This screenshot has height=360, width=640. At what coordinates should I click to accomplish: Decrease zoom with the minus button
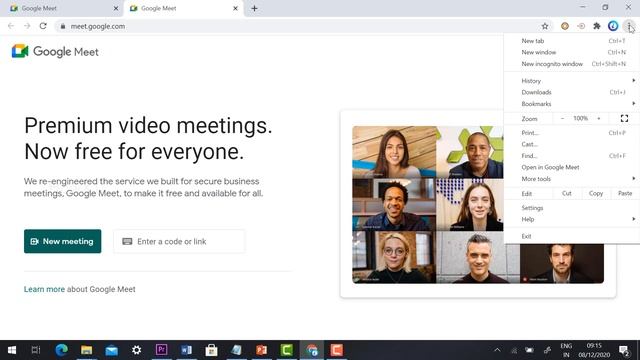click(x=562, y=118)
